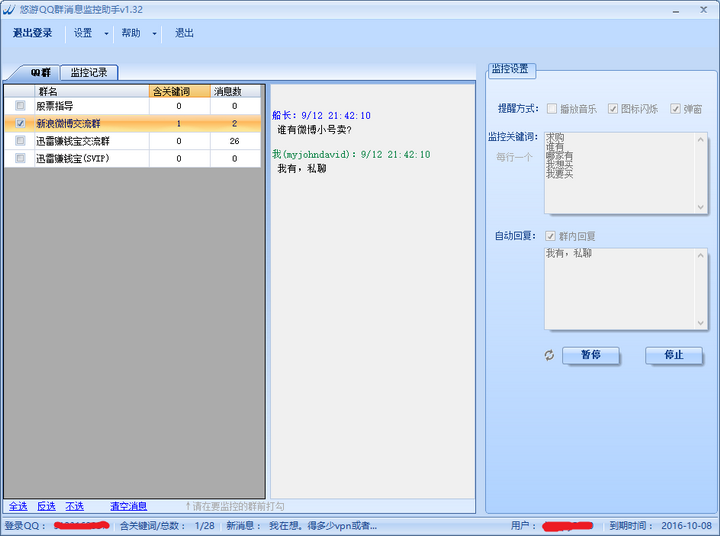
Task: Click the 群名 column header
Action: pos(92,91)
